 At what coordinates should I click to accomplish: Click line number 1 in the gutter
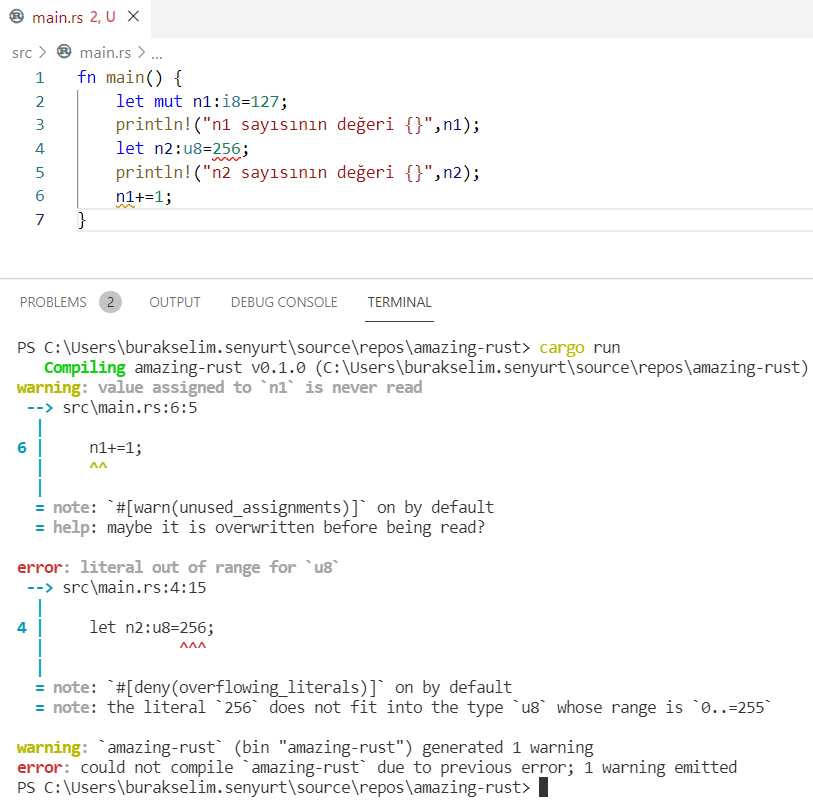tap(40, 77)
